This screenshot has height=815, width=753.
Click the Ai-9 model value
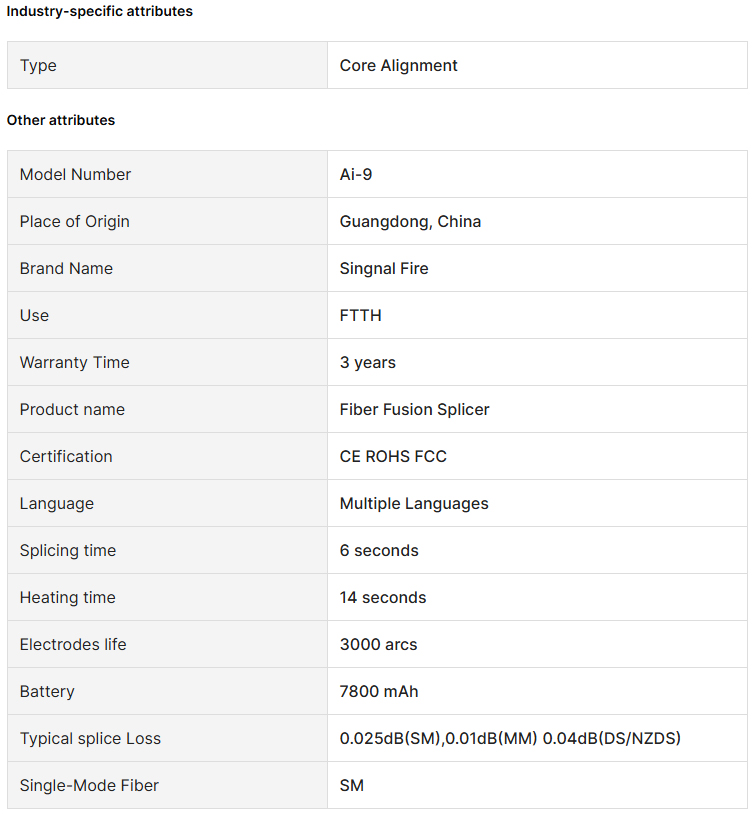(356, 175)
